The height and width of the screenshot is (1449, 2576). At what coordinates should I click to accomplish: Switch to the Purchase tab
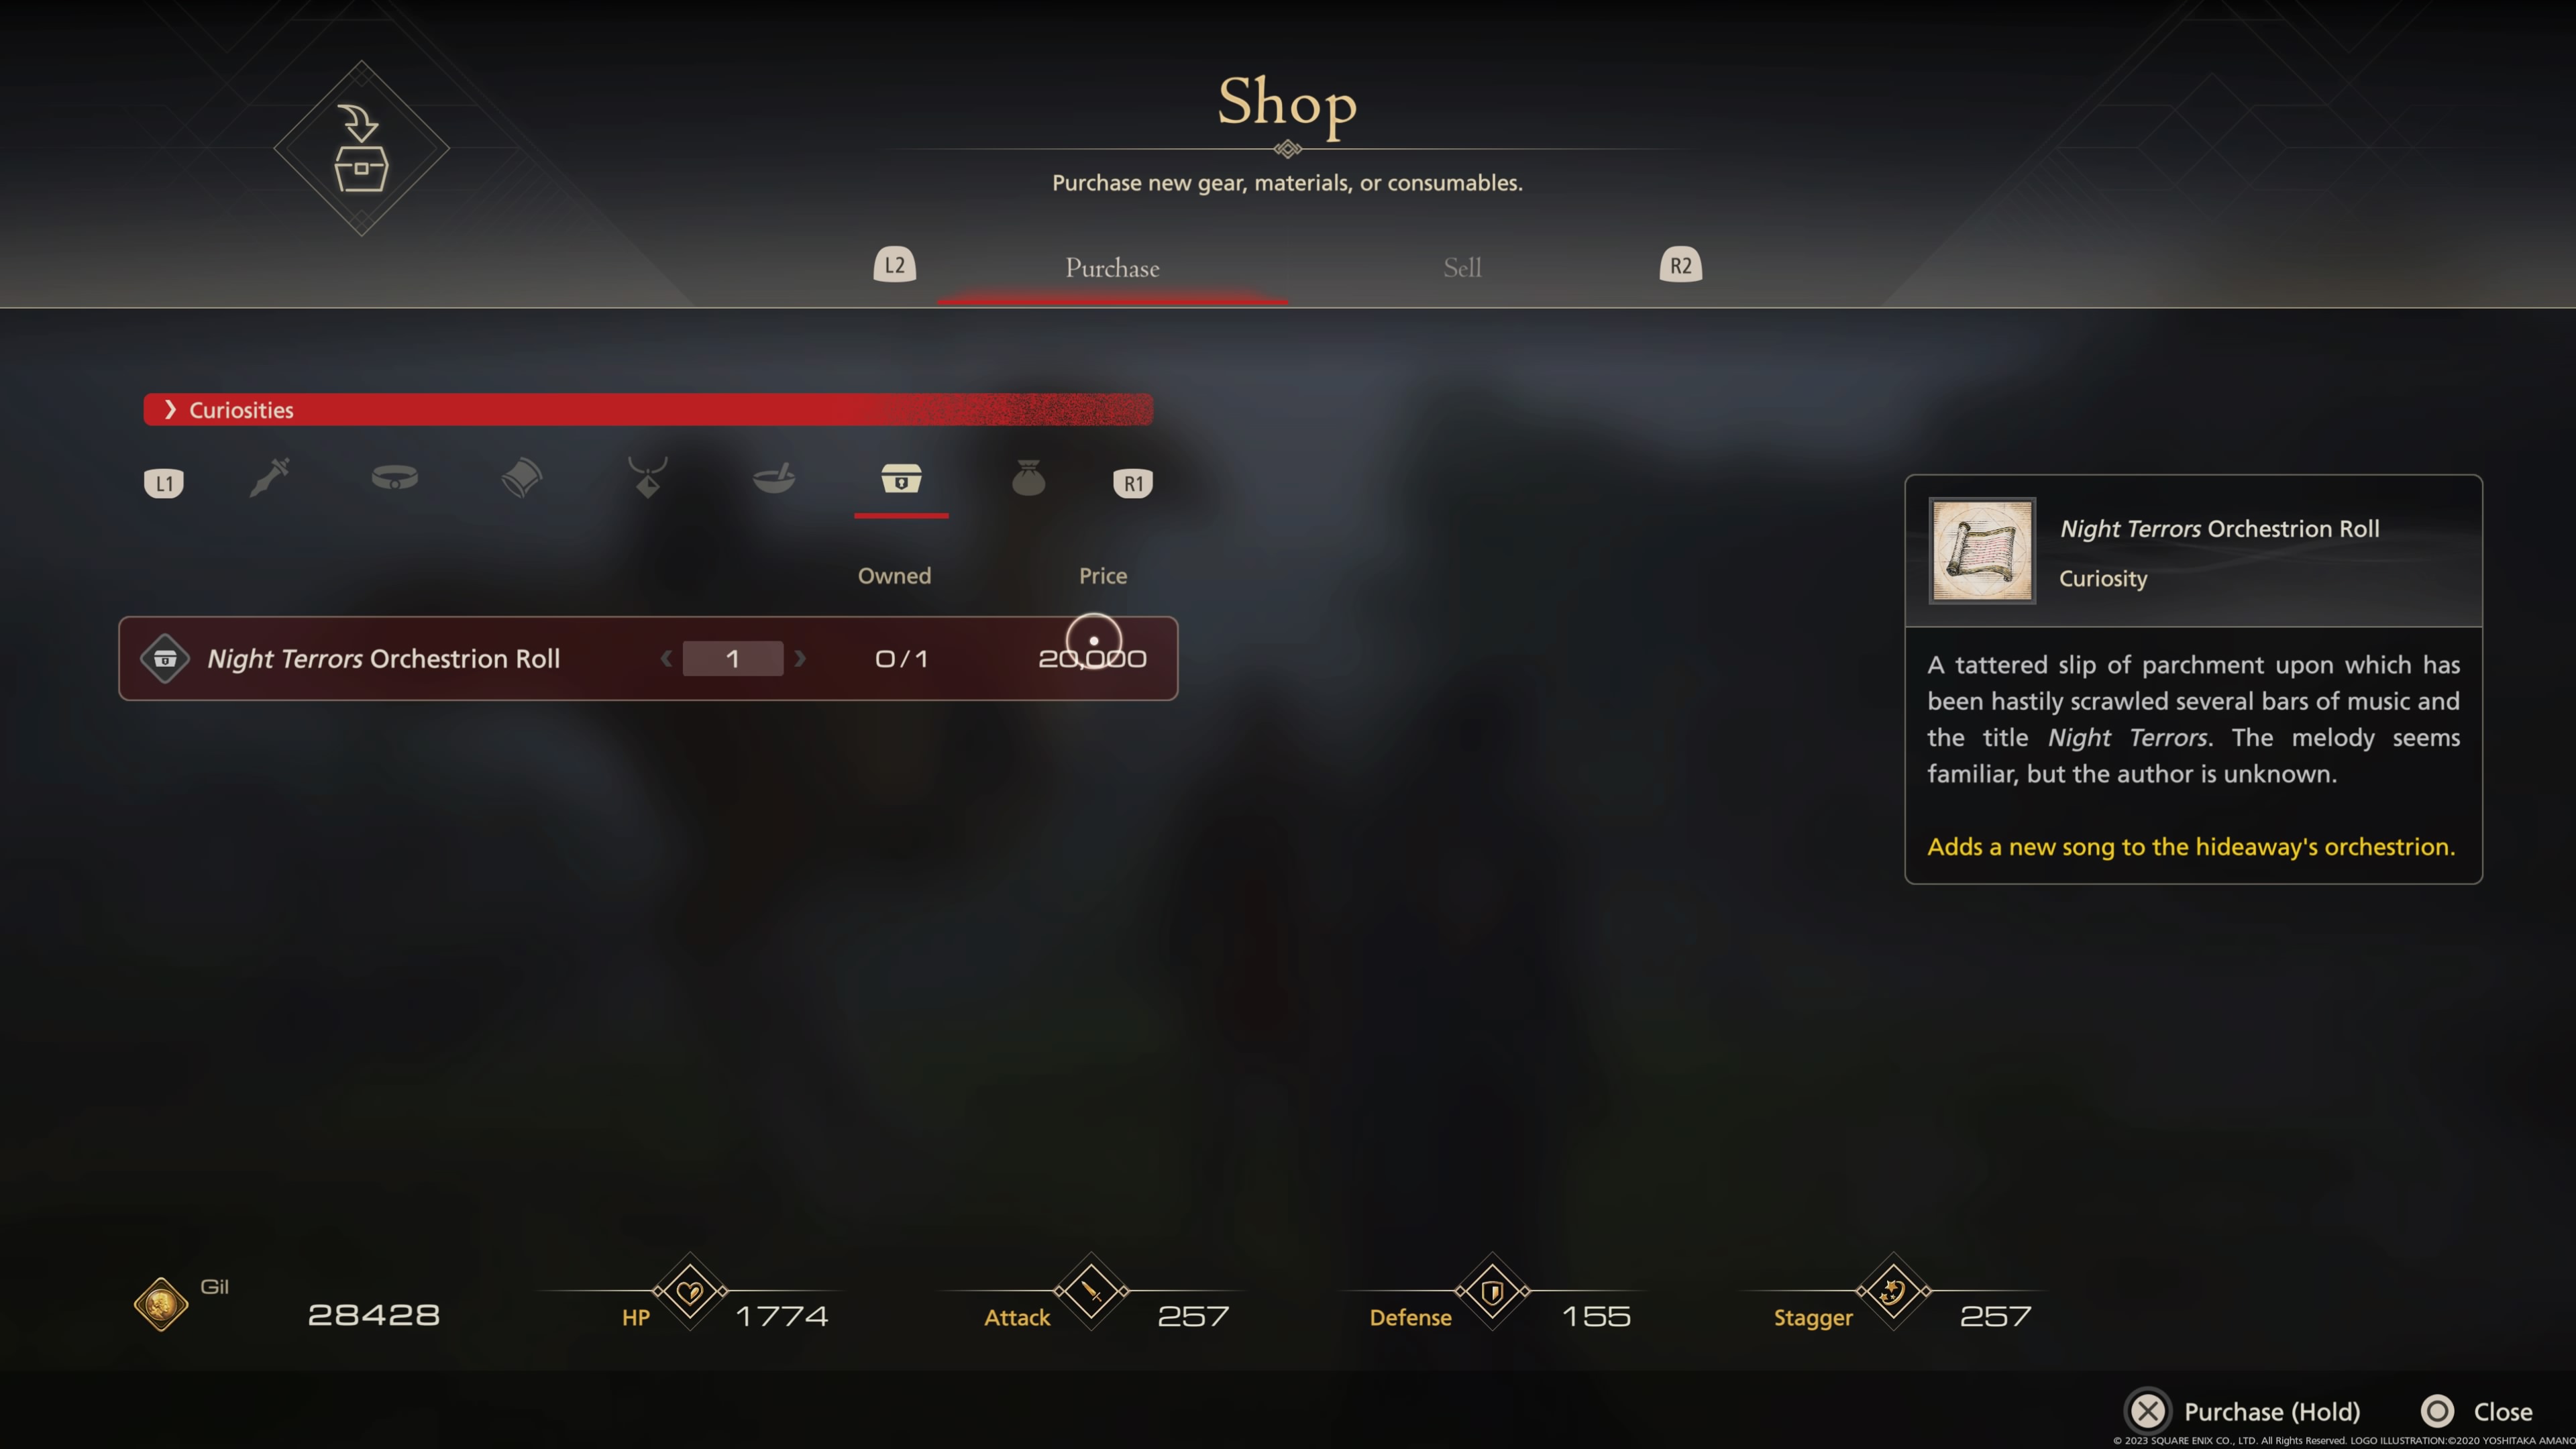click(1112, 268)
